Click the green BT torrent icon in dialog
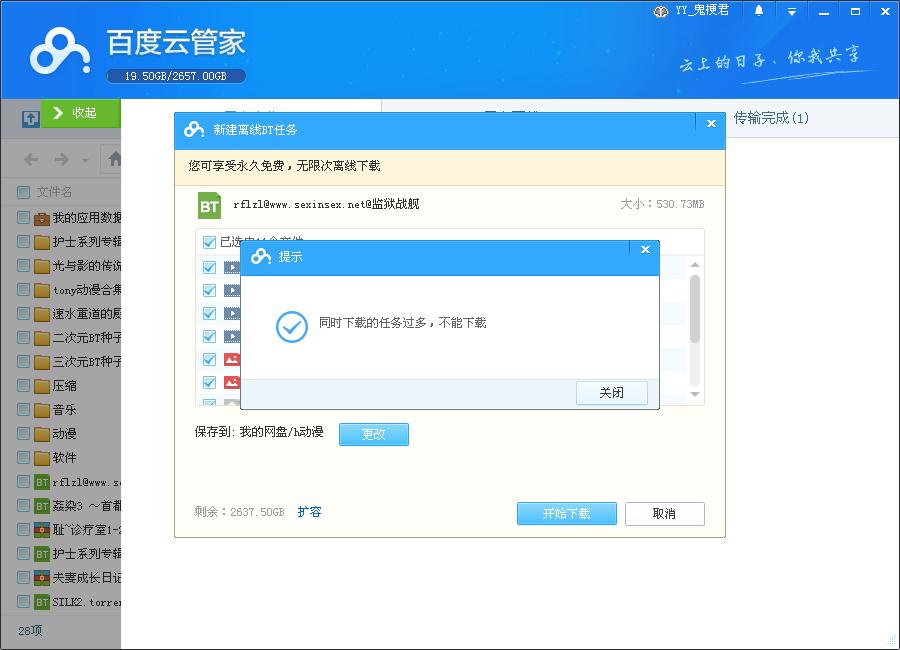 209,205
